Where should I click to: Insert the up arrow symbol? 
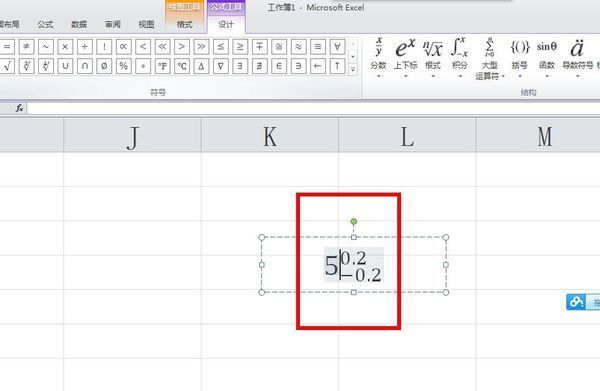[337, 66]
